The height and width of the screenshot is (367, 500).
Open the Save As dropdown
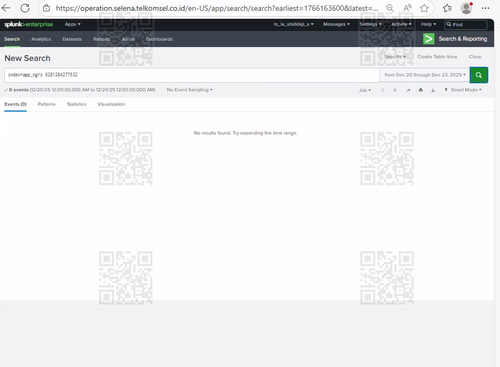[395, 57]
